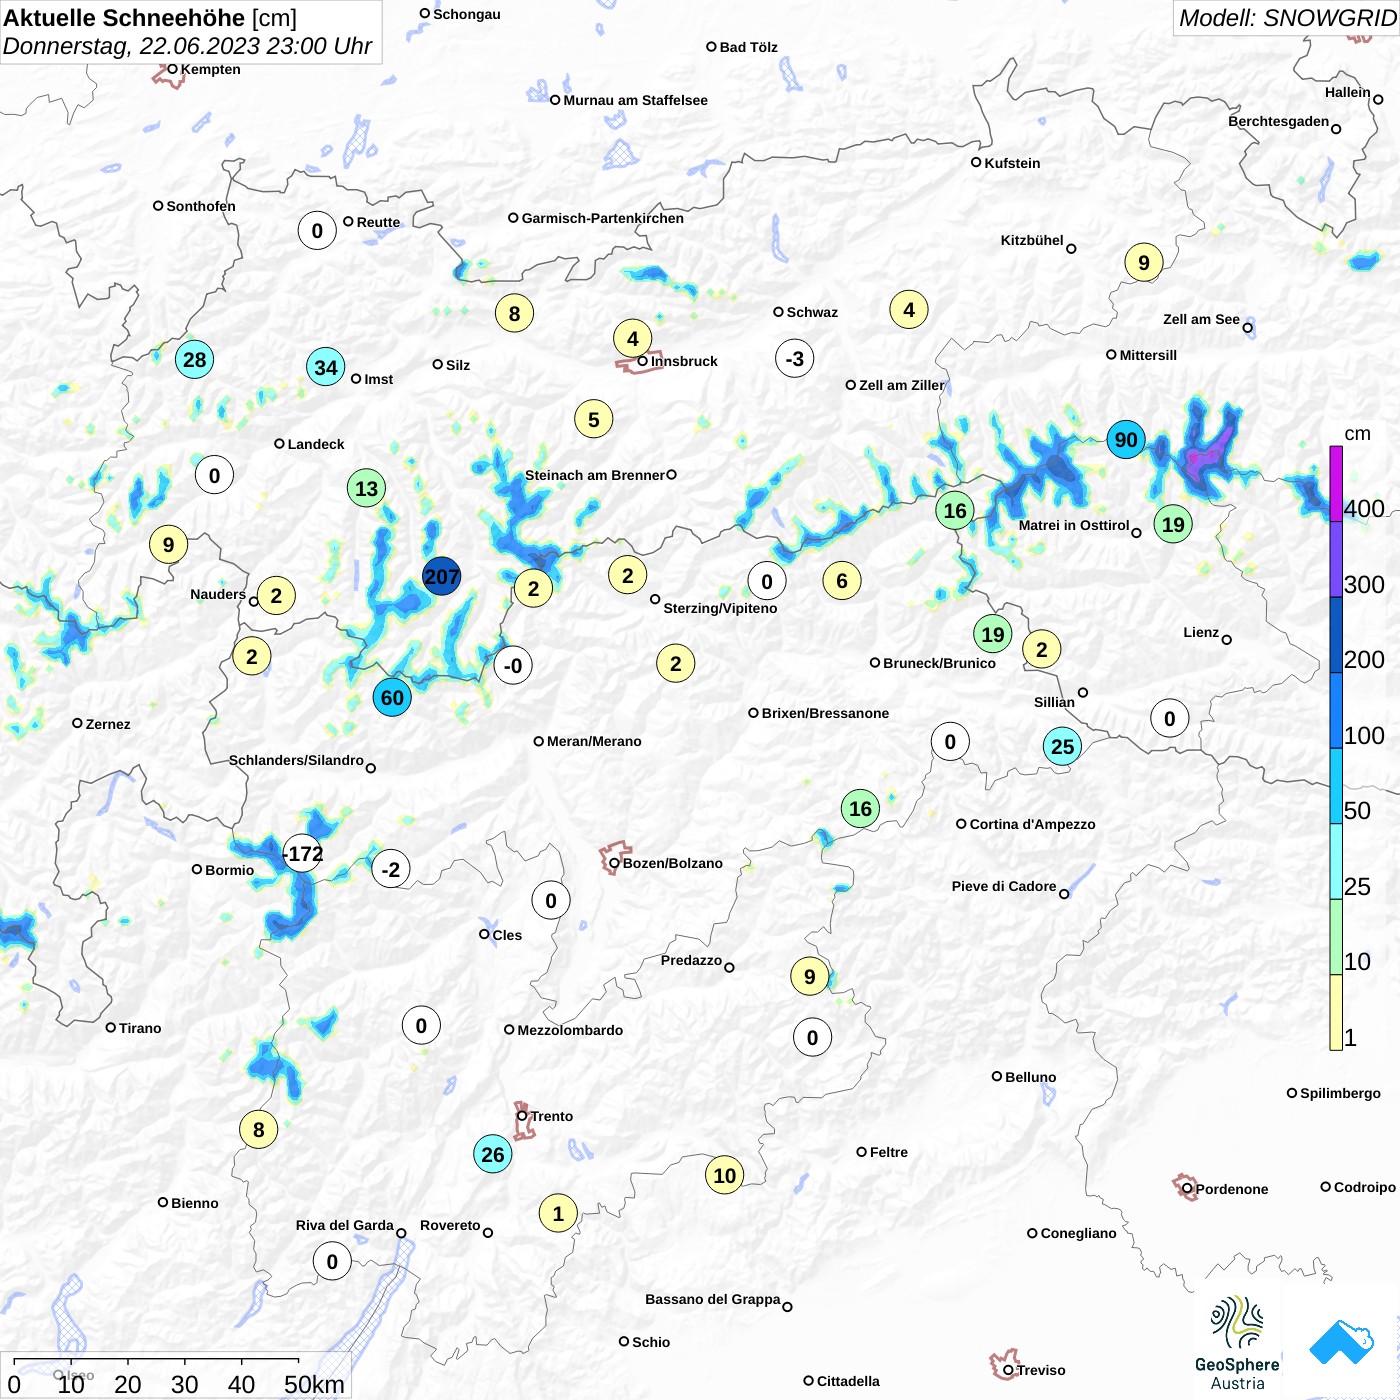Select the 16 marker near Cortina d'Ampezzo
Screen dimensions: 1400x1400
coord(861,808)
